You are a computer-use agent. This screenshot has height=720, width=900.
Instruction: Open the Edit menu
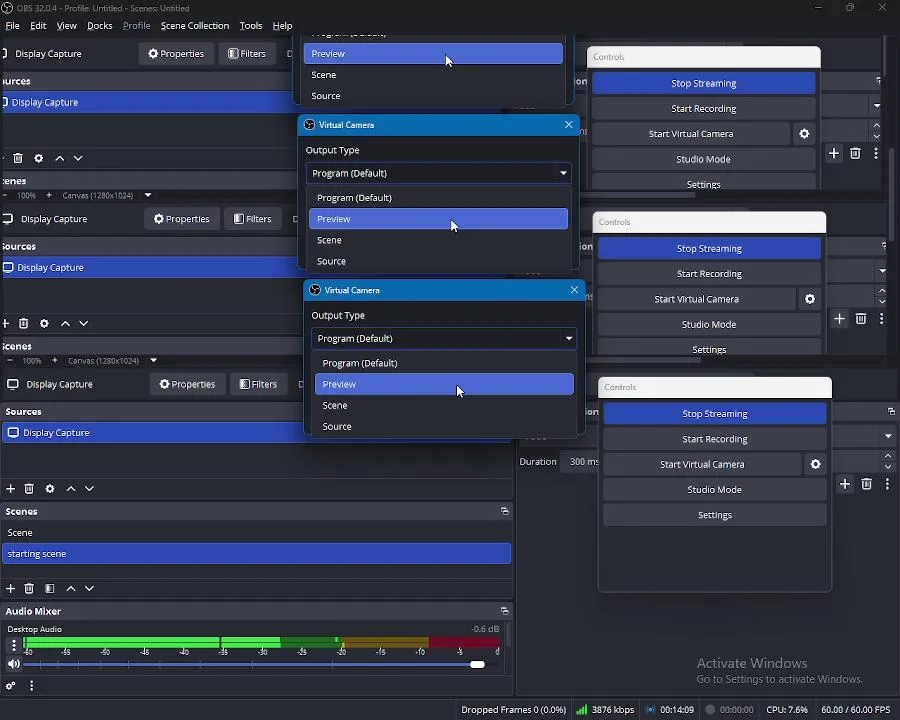38,25
